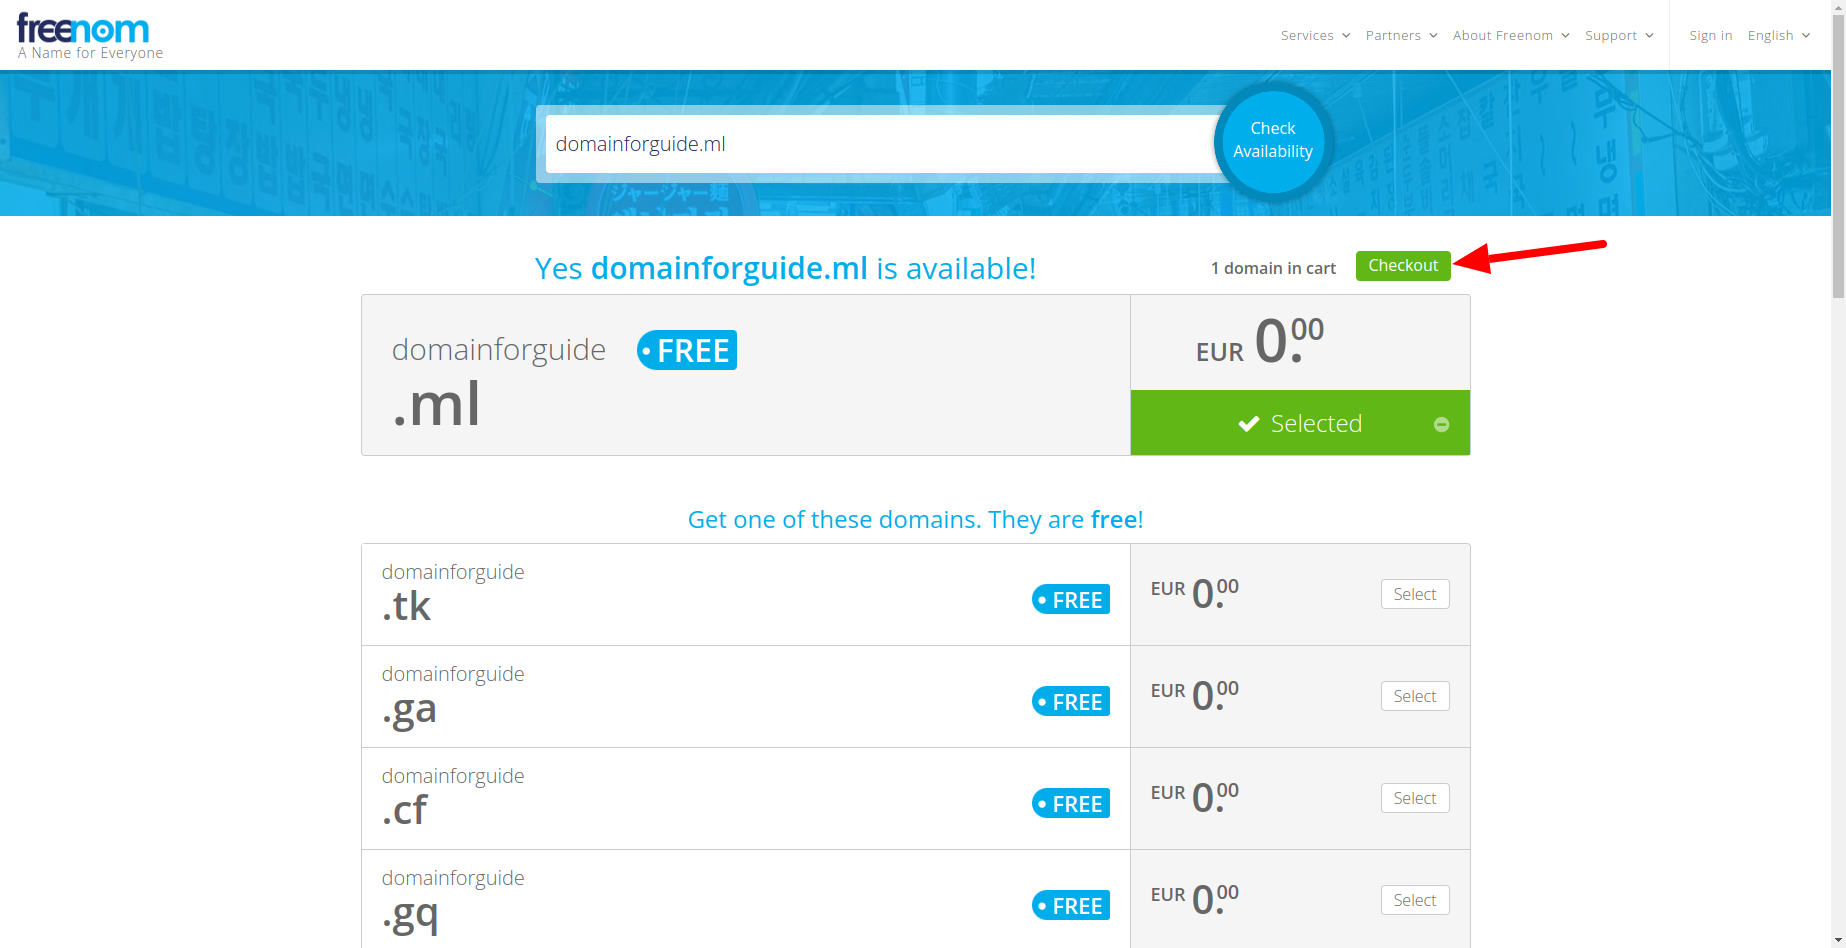The height and width of the screenshot is (948, 1846).
Task: Remove .ml domain with the minus icon
Action: (x=1441, y=425)
